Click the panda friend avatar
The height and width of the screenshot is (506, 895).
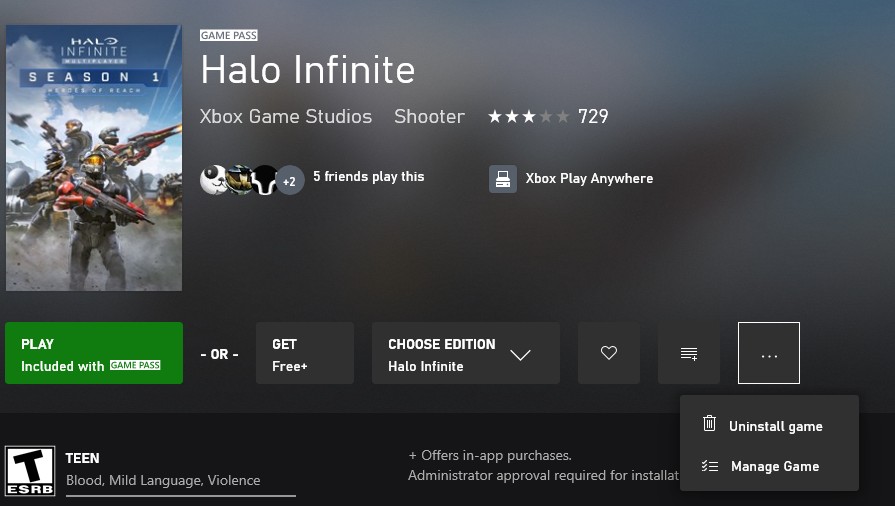click(x=213, y=180)
